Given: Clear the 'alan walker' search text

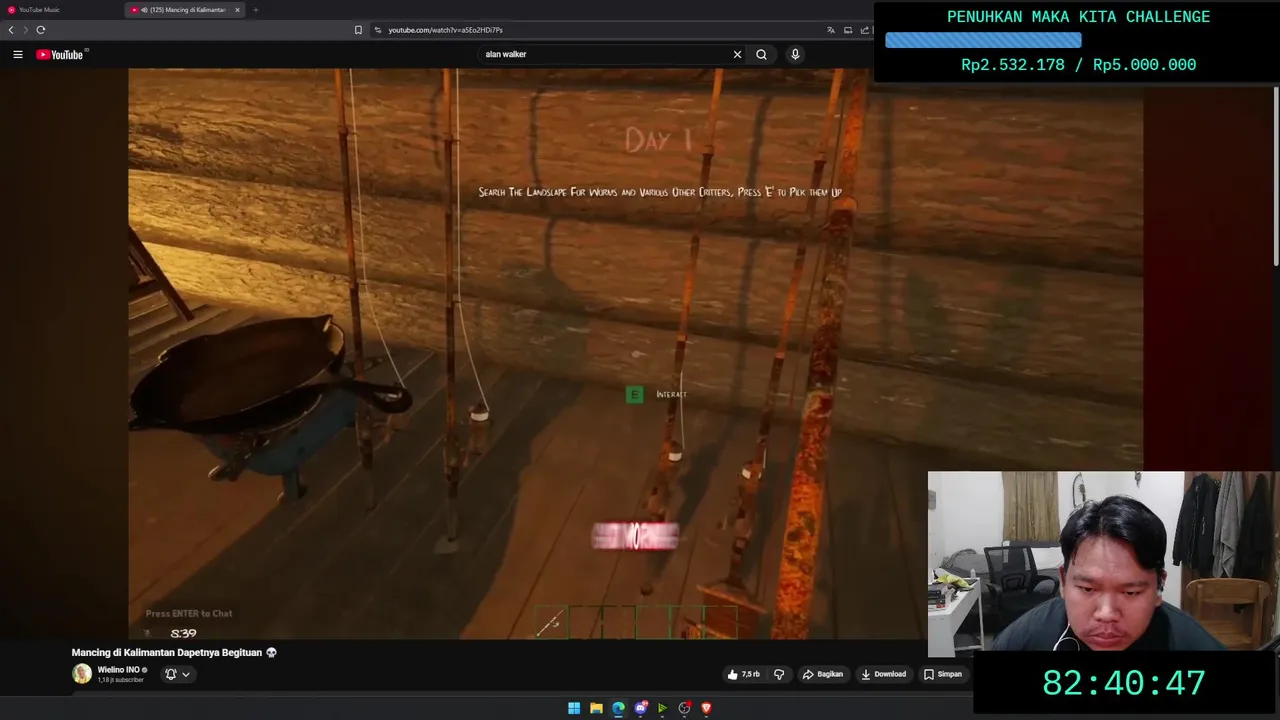Looking at the screenshot, I should (737, 54).
